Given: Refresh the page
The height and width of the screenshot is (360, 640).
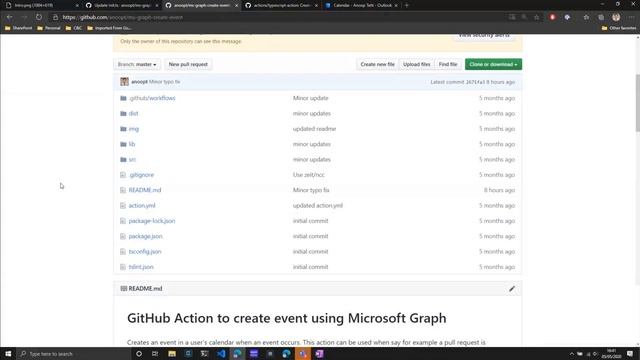Looking at the screenshot, I should coord(39,17).
